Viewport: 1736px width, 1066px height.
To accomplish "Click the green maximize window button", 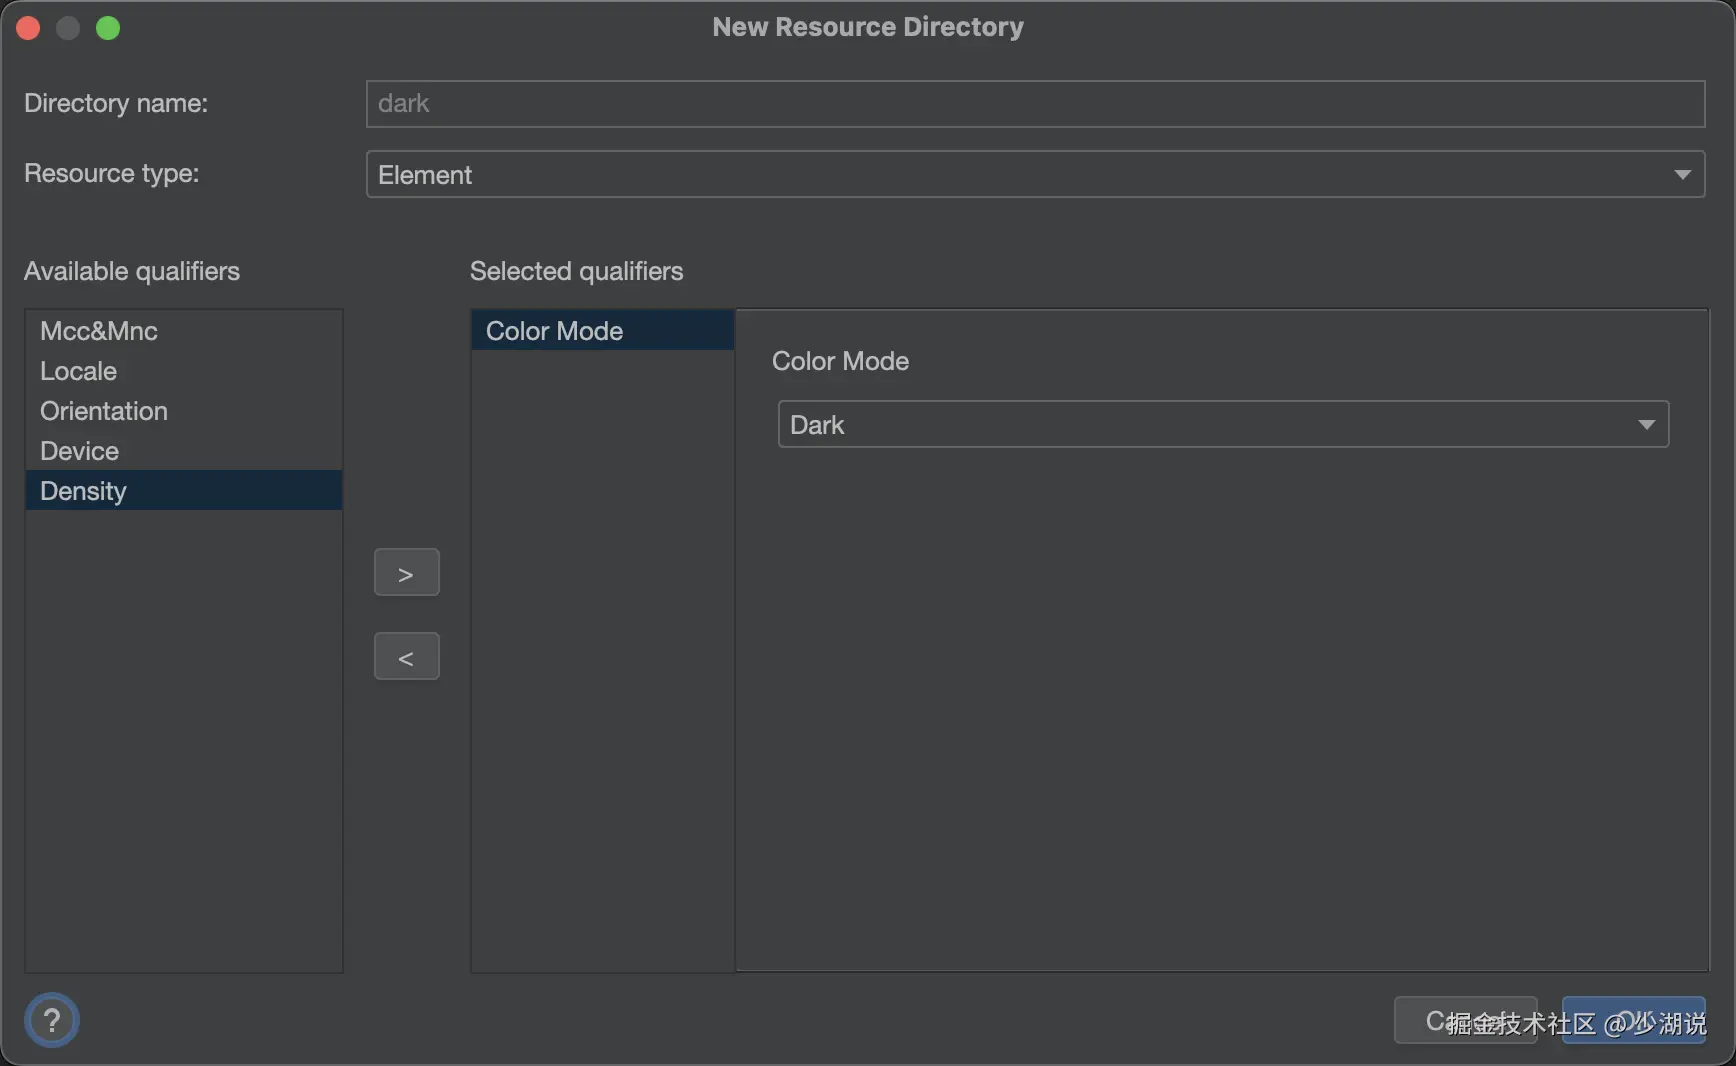I will [x=108, y=28].
